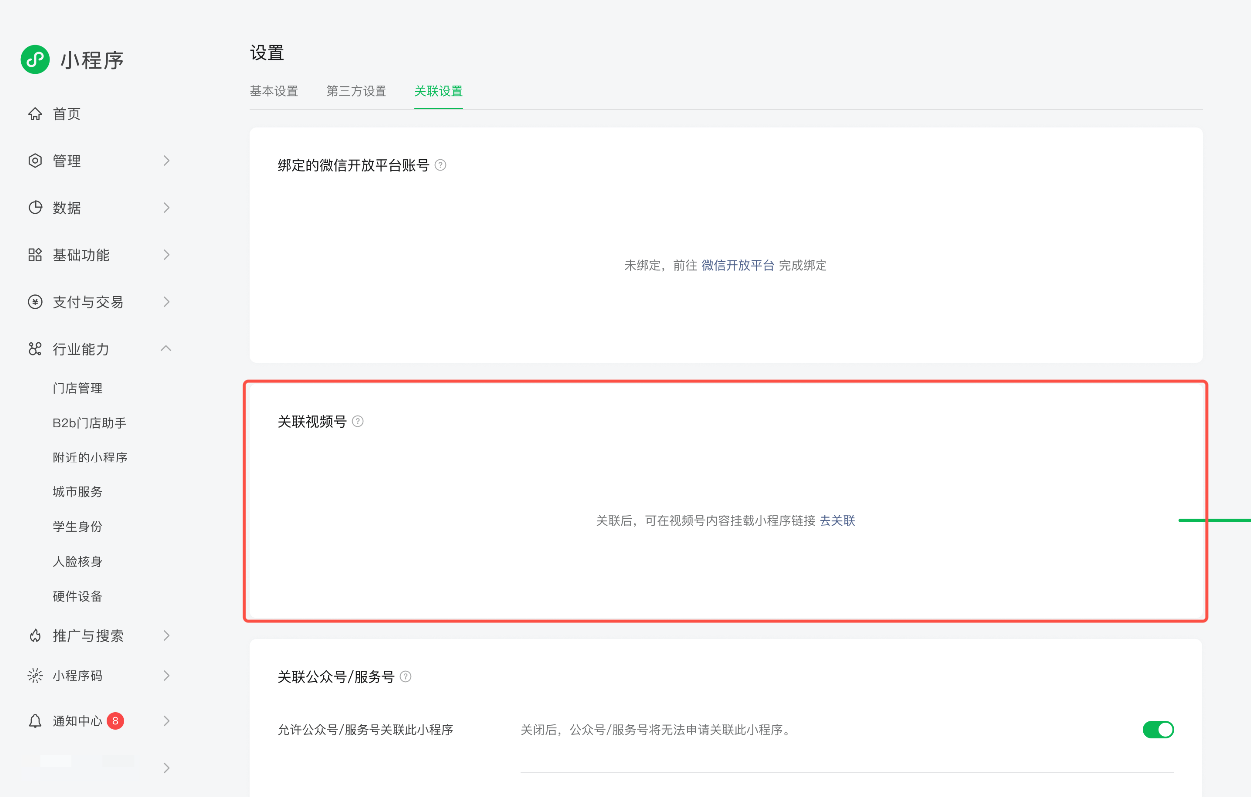The height and width of the screenshot is (797, 1251).
Task: Open 学生身份 in sidebar
Action: (78, 527)
